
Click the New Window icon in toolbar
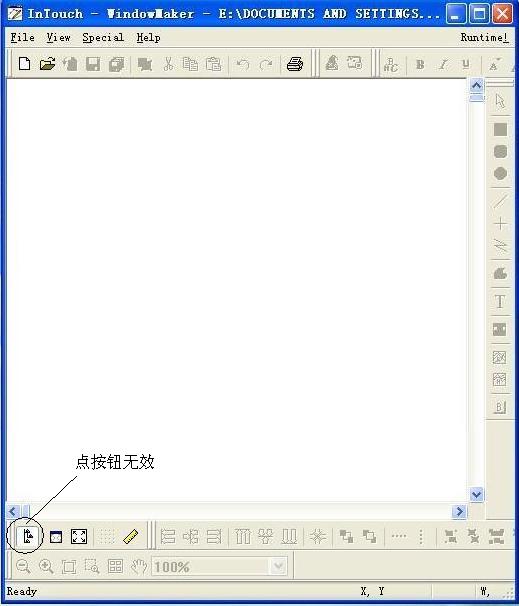coord(25,63)
